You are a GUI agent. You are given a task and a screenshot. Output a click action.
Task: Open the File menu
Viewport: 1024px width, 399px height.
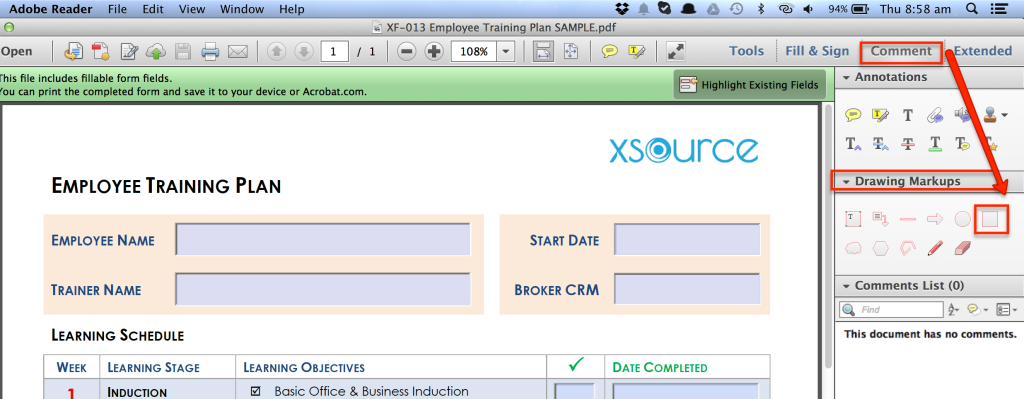click(118, 9)
